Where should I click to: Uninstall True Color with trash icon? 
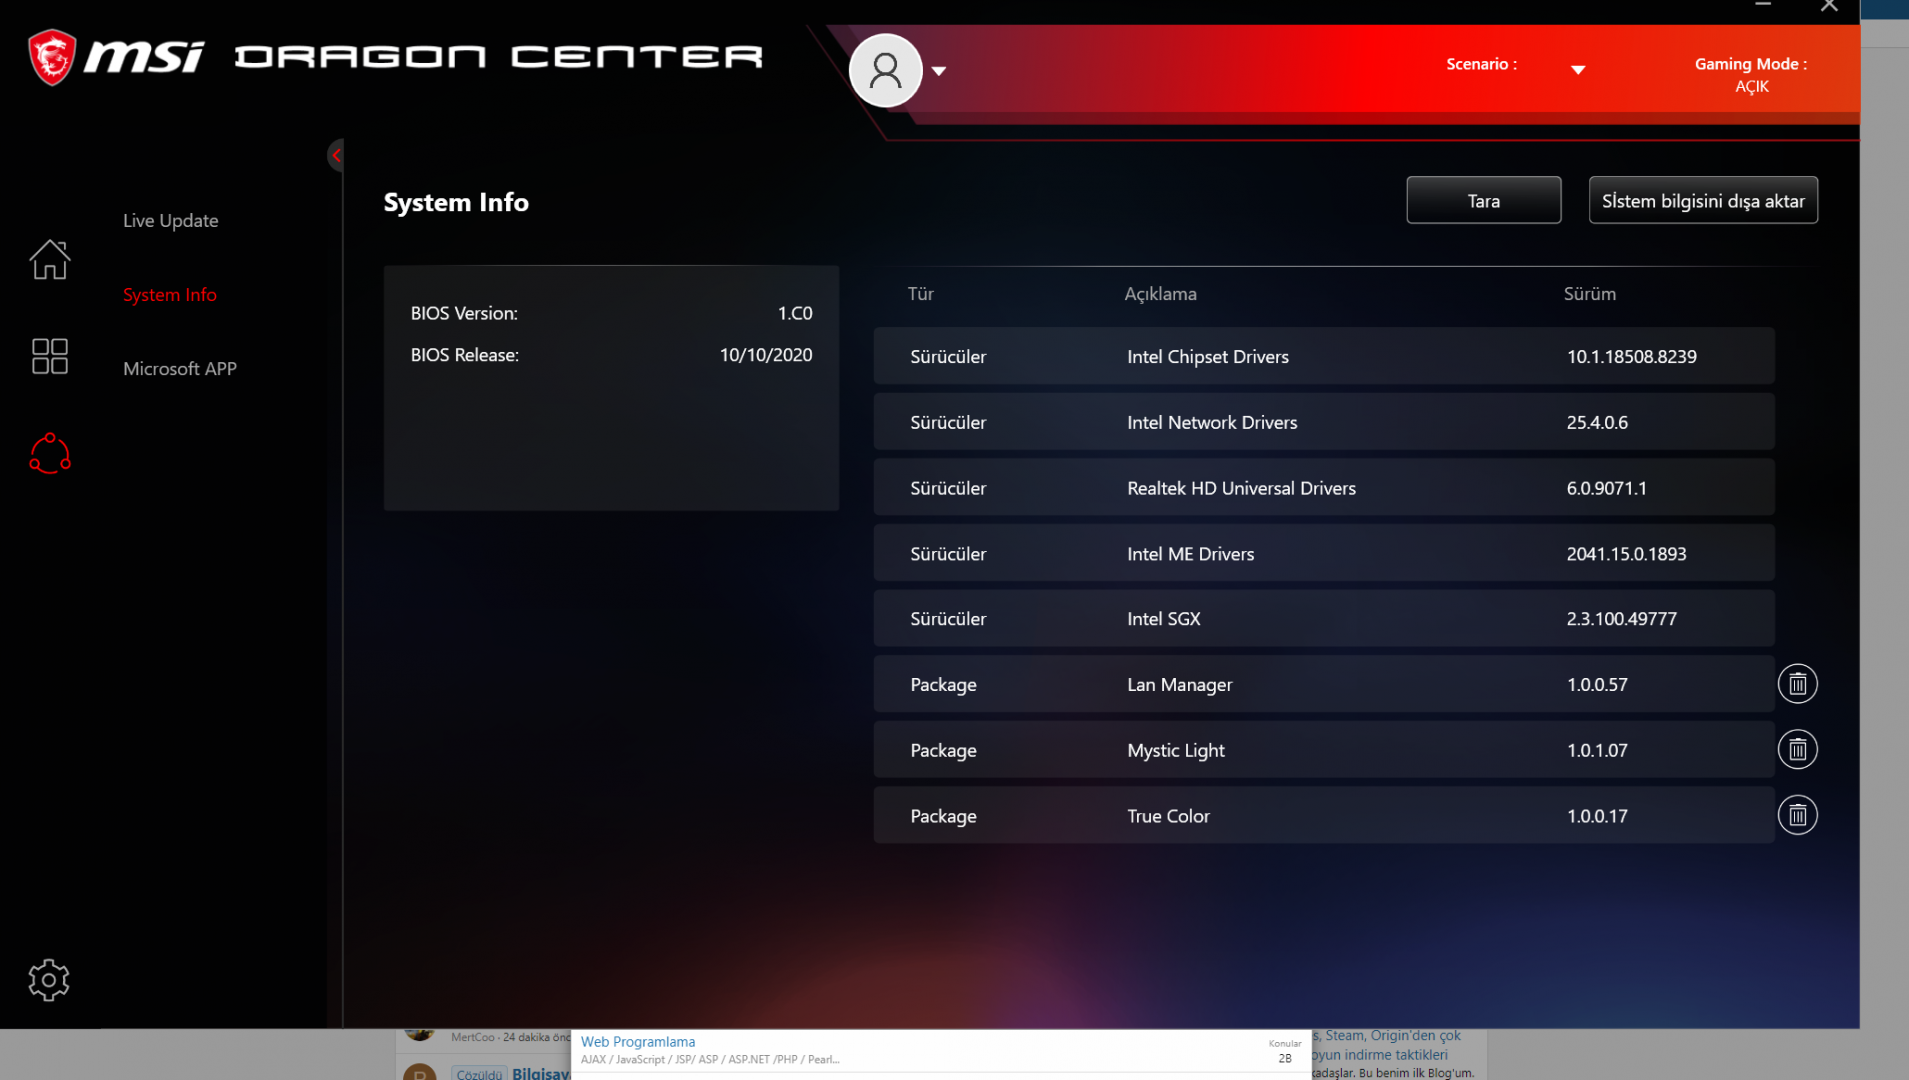1797,816
